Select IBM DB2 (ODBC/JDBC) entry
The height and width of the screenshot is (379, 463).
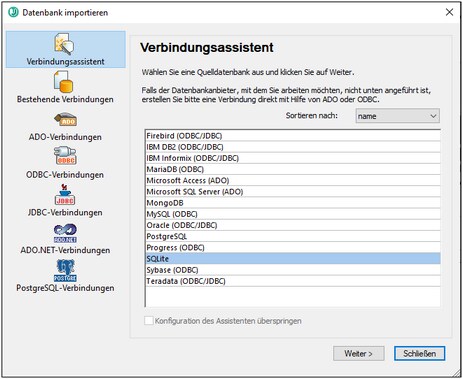(x=293, y=147)
